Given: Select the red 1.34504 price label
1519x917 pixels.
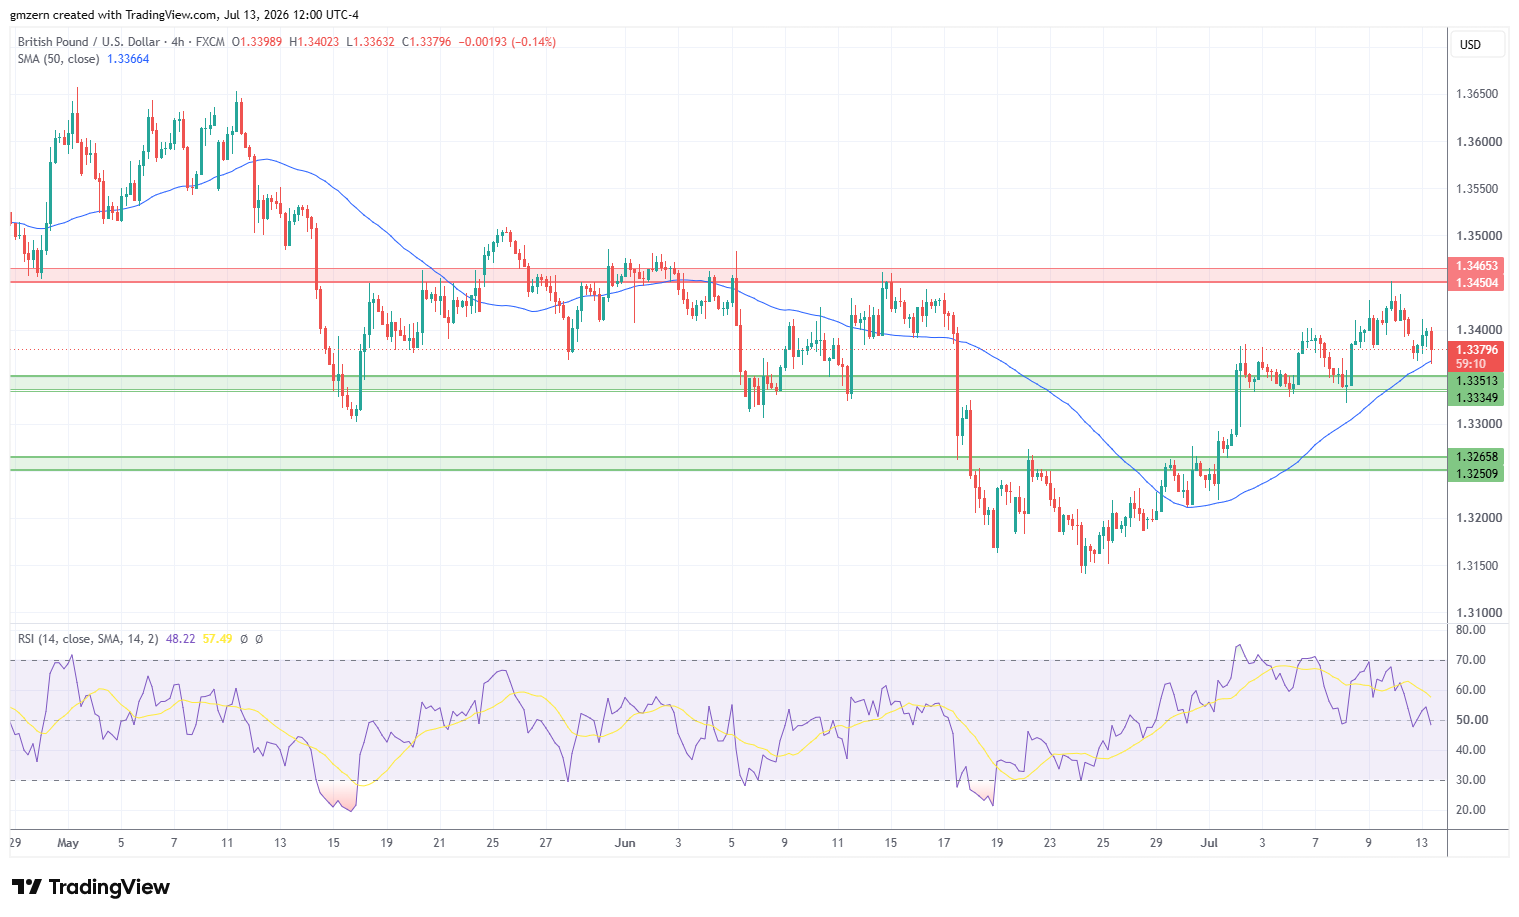Looking at the screenshot, I should tap(1477, 283).
